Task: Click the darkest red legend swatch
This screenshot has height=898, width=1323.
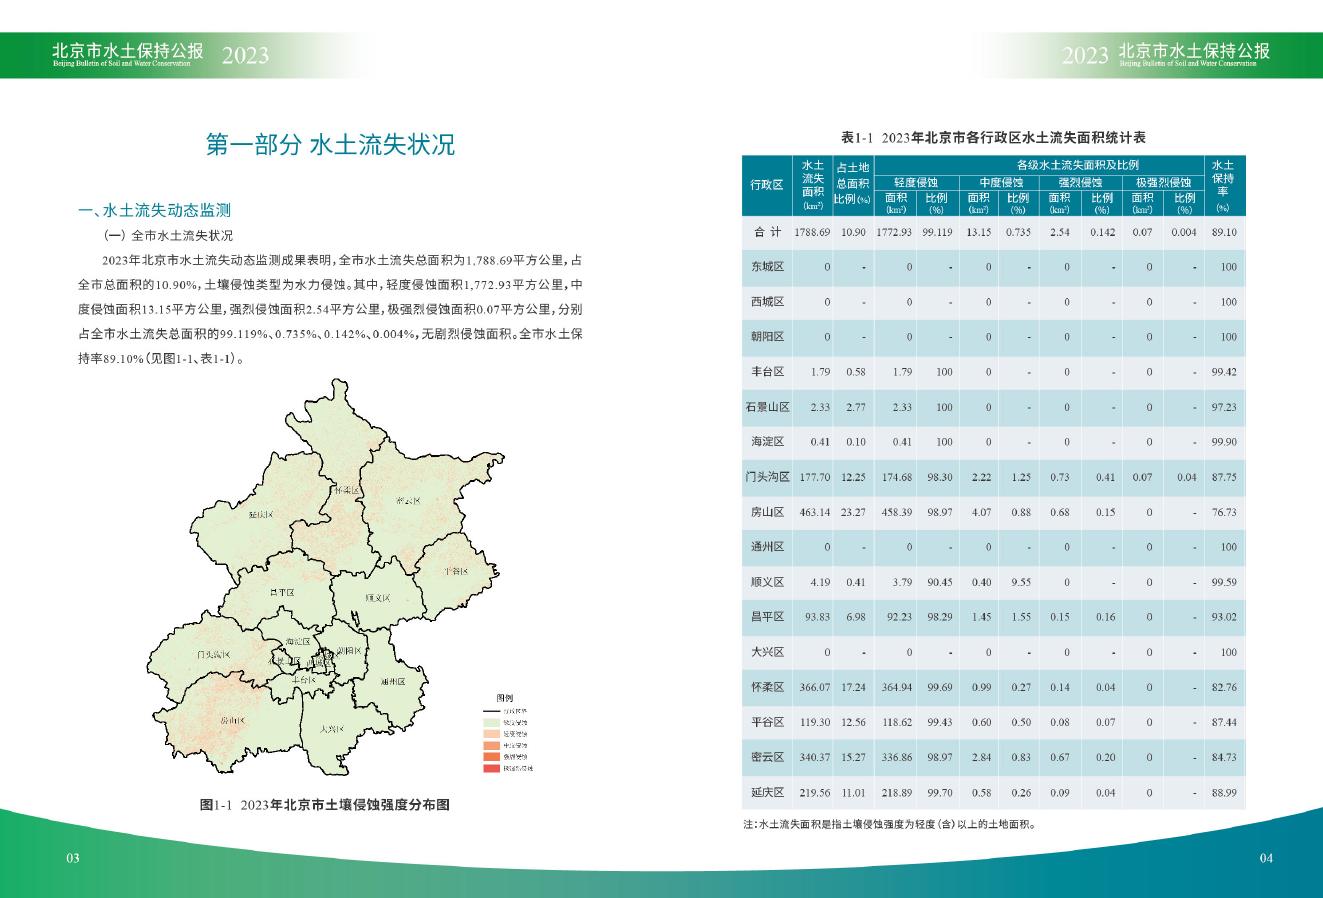Action: pyautogui.click(x=490, y=768)
